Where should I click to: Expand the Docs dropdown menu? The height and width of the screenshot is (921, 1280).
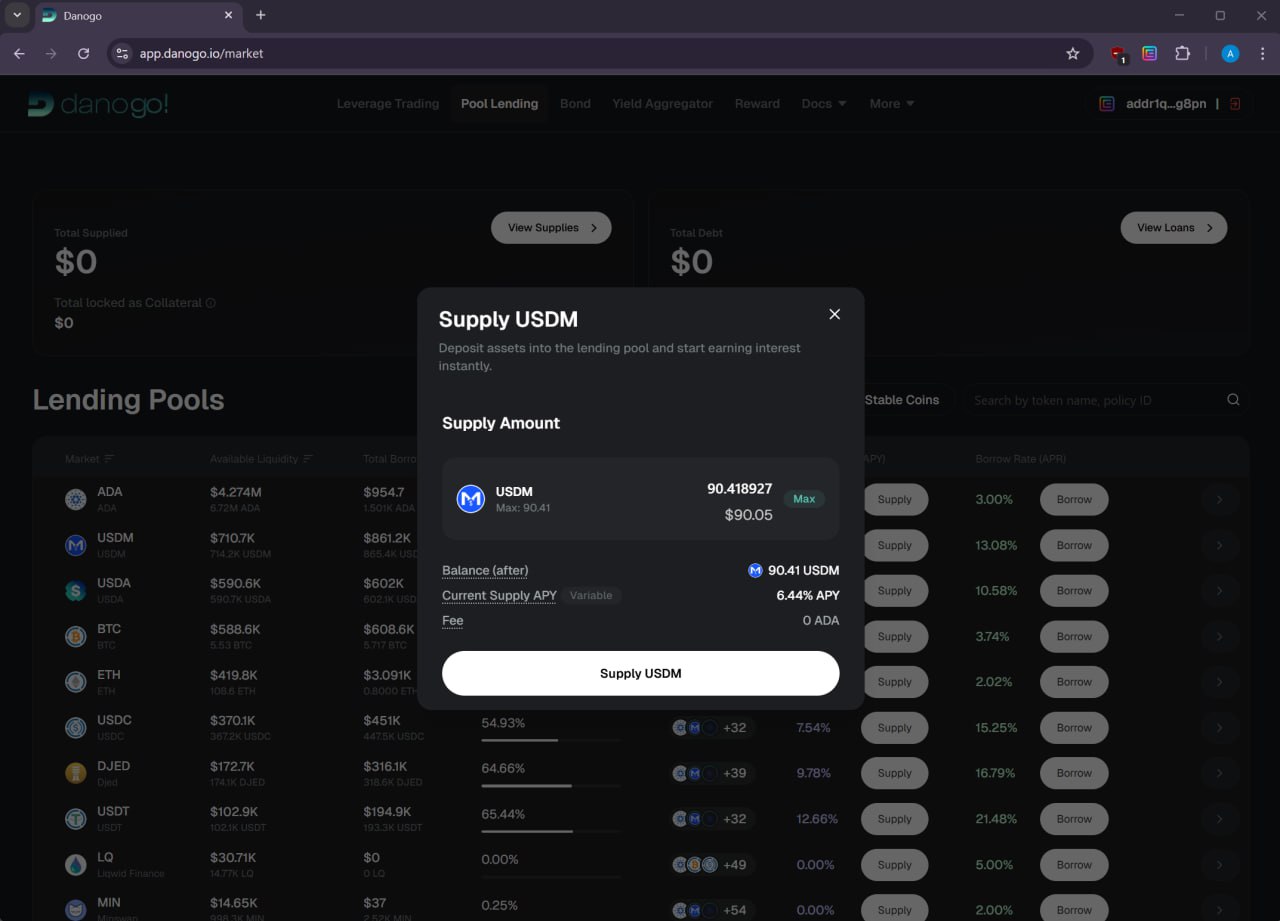(x=824, y=104)
